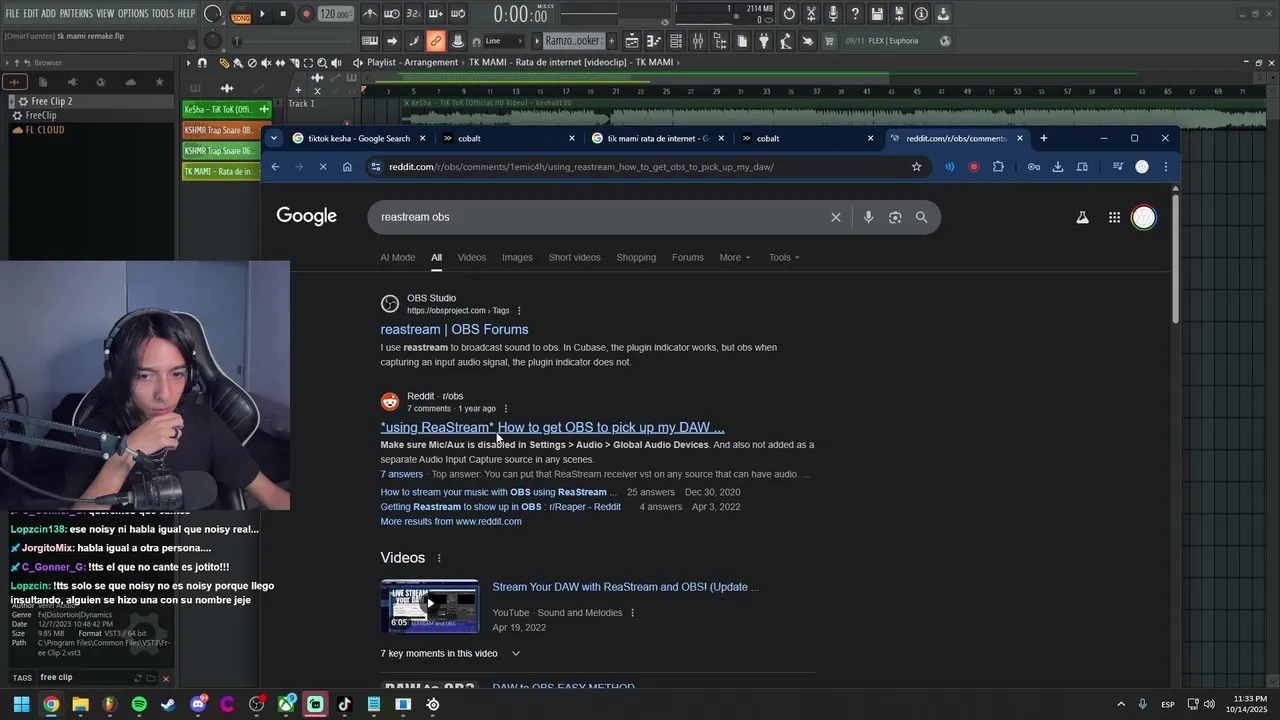Open Chrome downloads icon
The width and height of the screenshot is (1280, 720).
point(1058,167)
